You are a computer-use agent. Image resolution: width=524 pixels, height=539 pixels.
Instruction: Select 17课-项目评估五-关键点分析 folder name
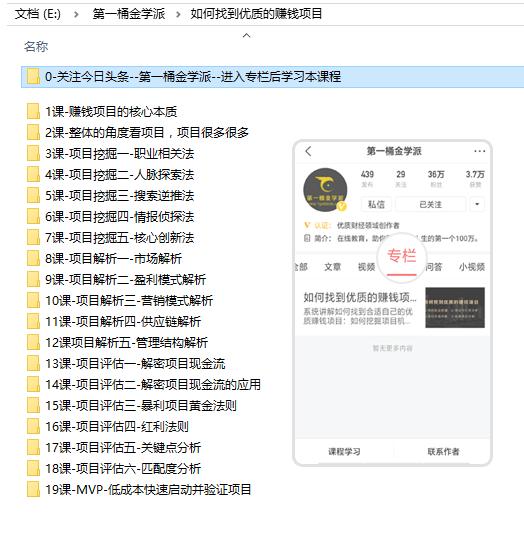pos(123,448)
